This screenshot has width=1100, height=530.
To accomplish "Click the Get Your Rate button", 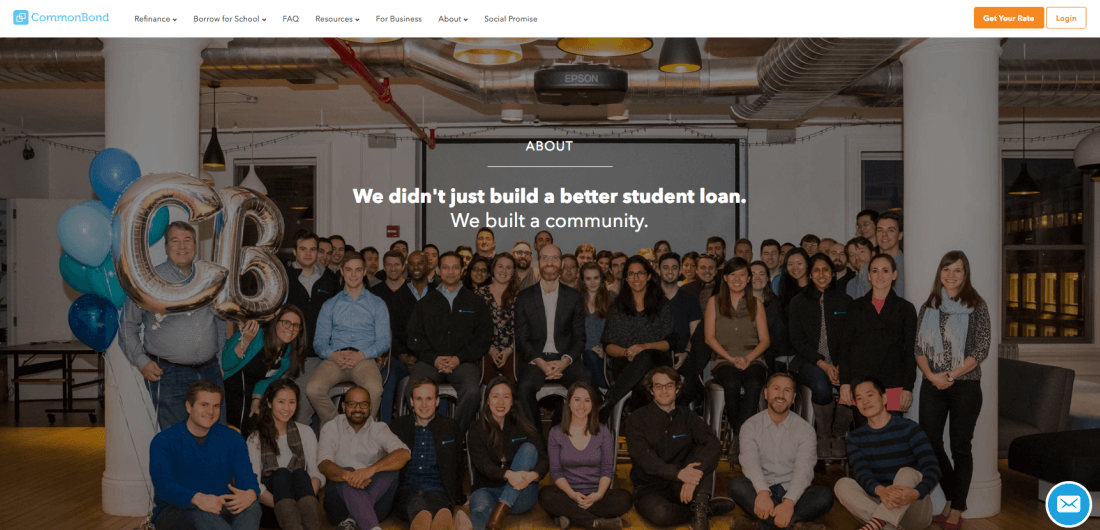I will [1008, 18].
